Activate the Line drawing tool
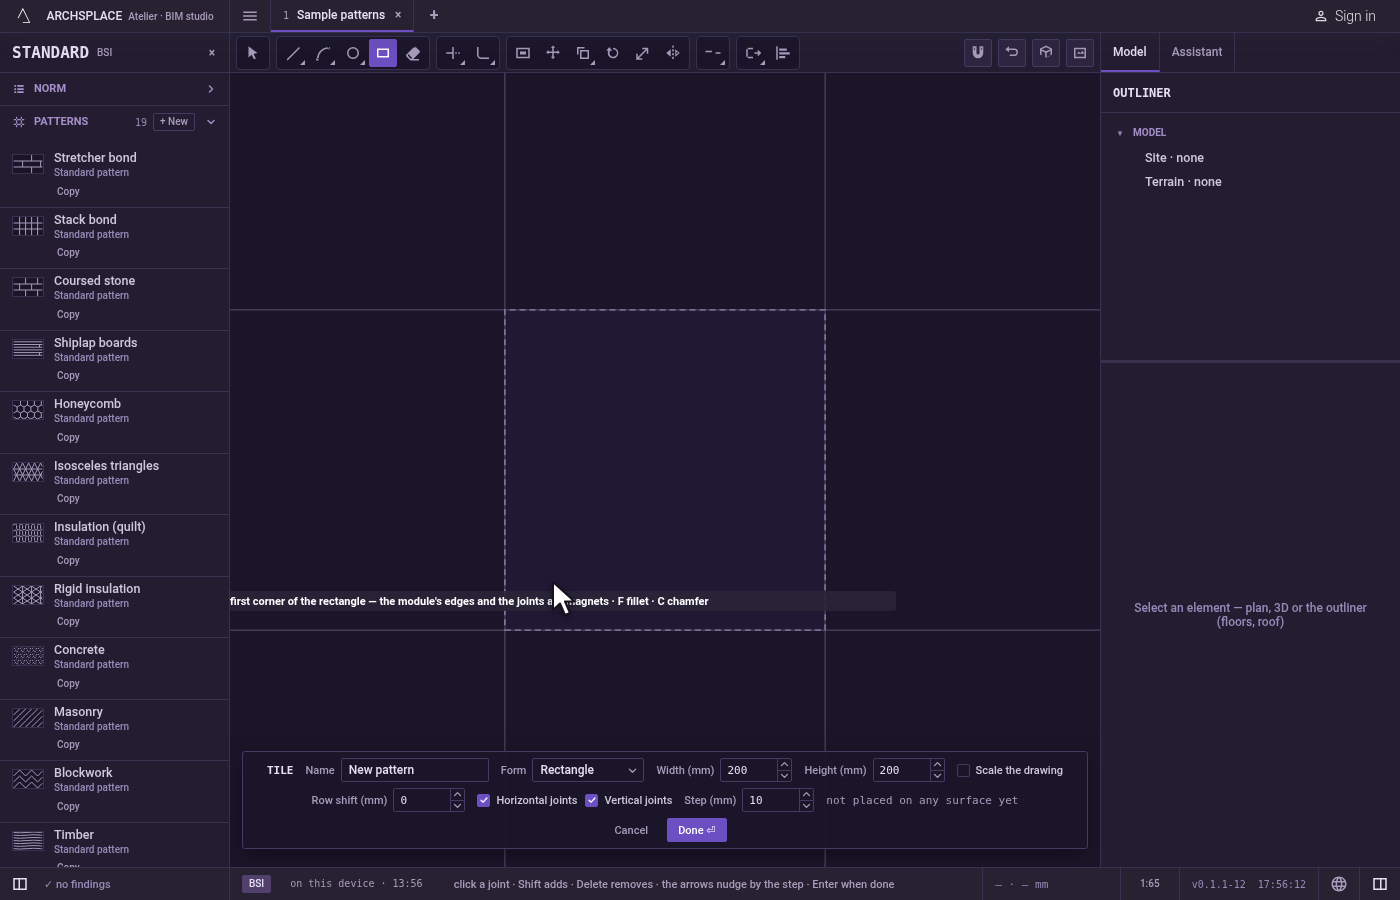The image size is (1400, 900). coord(293,53)
